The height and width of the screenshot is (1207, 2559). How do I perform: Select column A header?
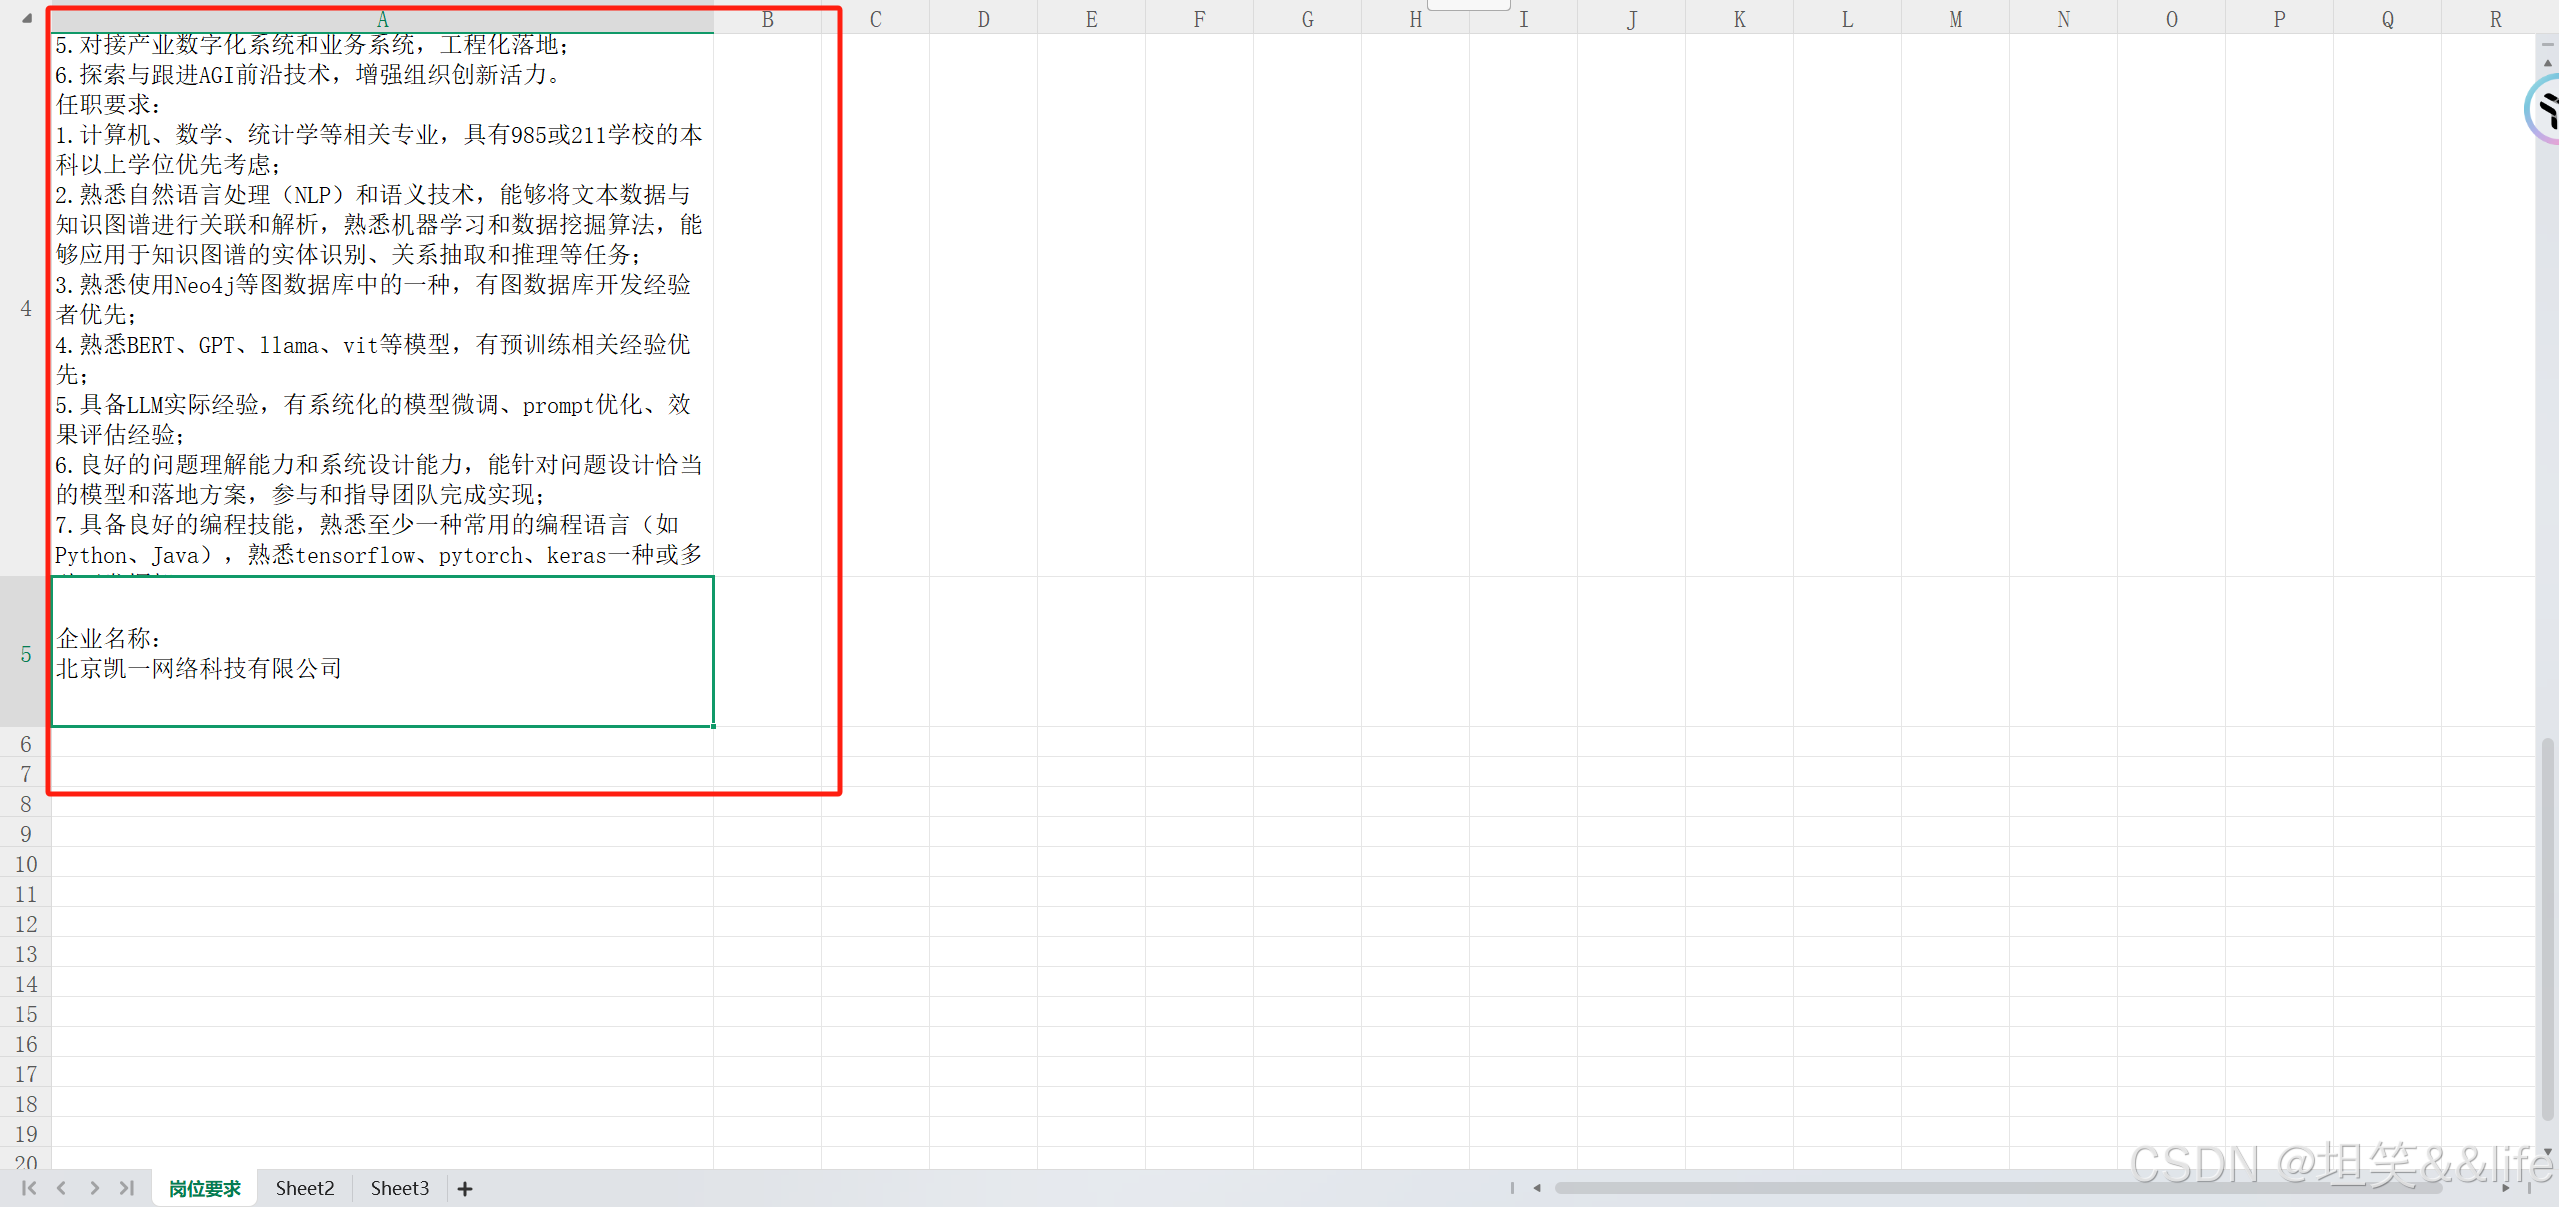click(382, 19)
